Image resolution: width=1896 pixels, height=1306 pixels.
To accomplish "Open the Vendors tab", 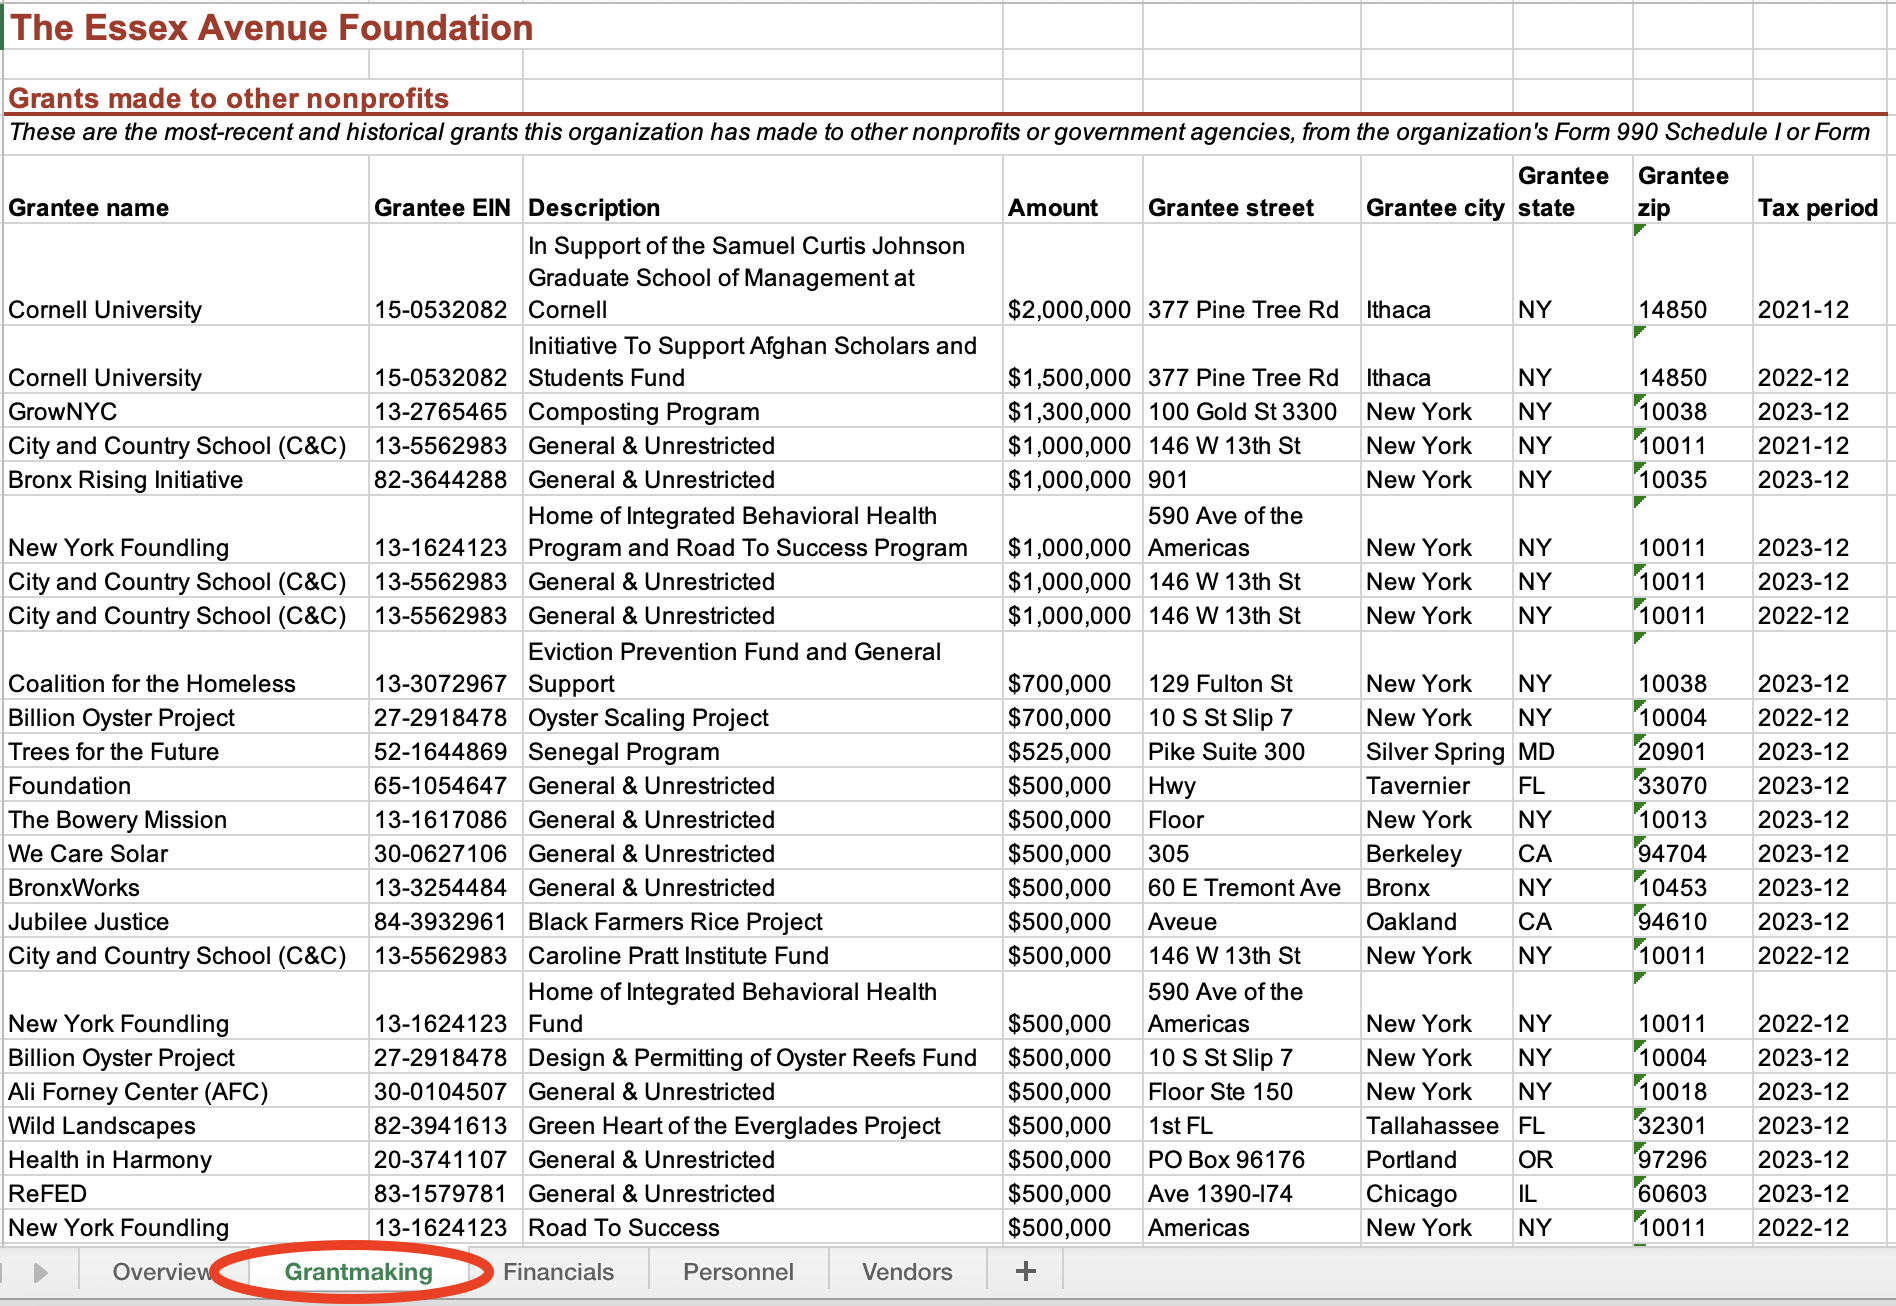I will click(x=906, y=1271).
